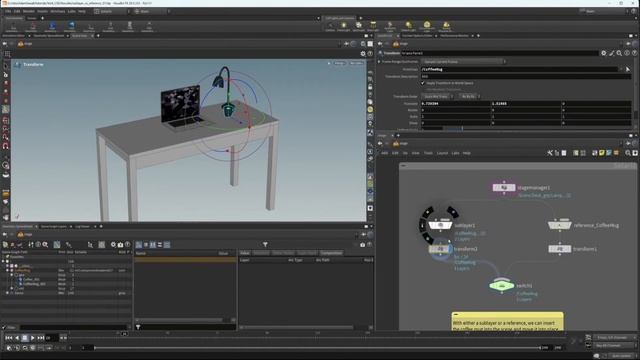Viewport: 640px width, 360px height.
Task: Click the current frame number field
Action: click(51, 338)
